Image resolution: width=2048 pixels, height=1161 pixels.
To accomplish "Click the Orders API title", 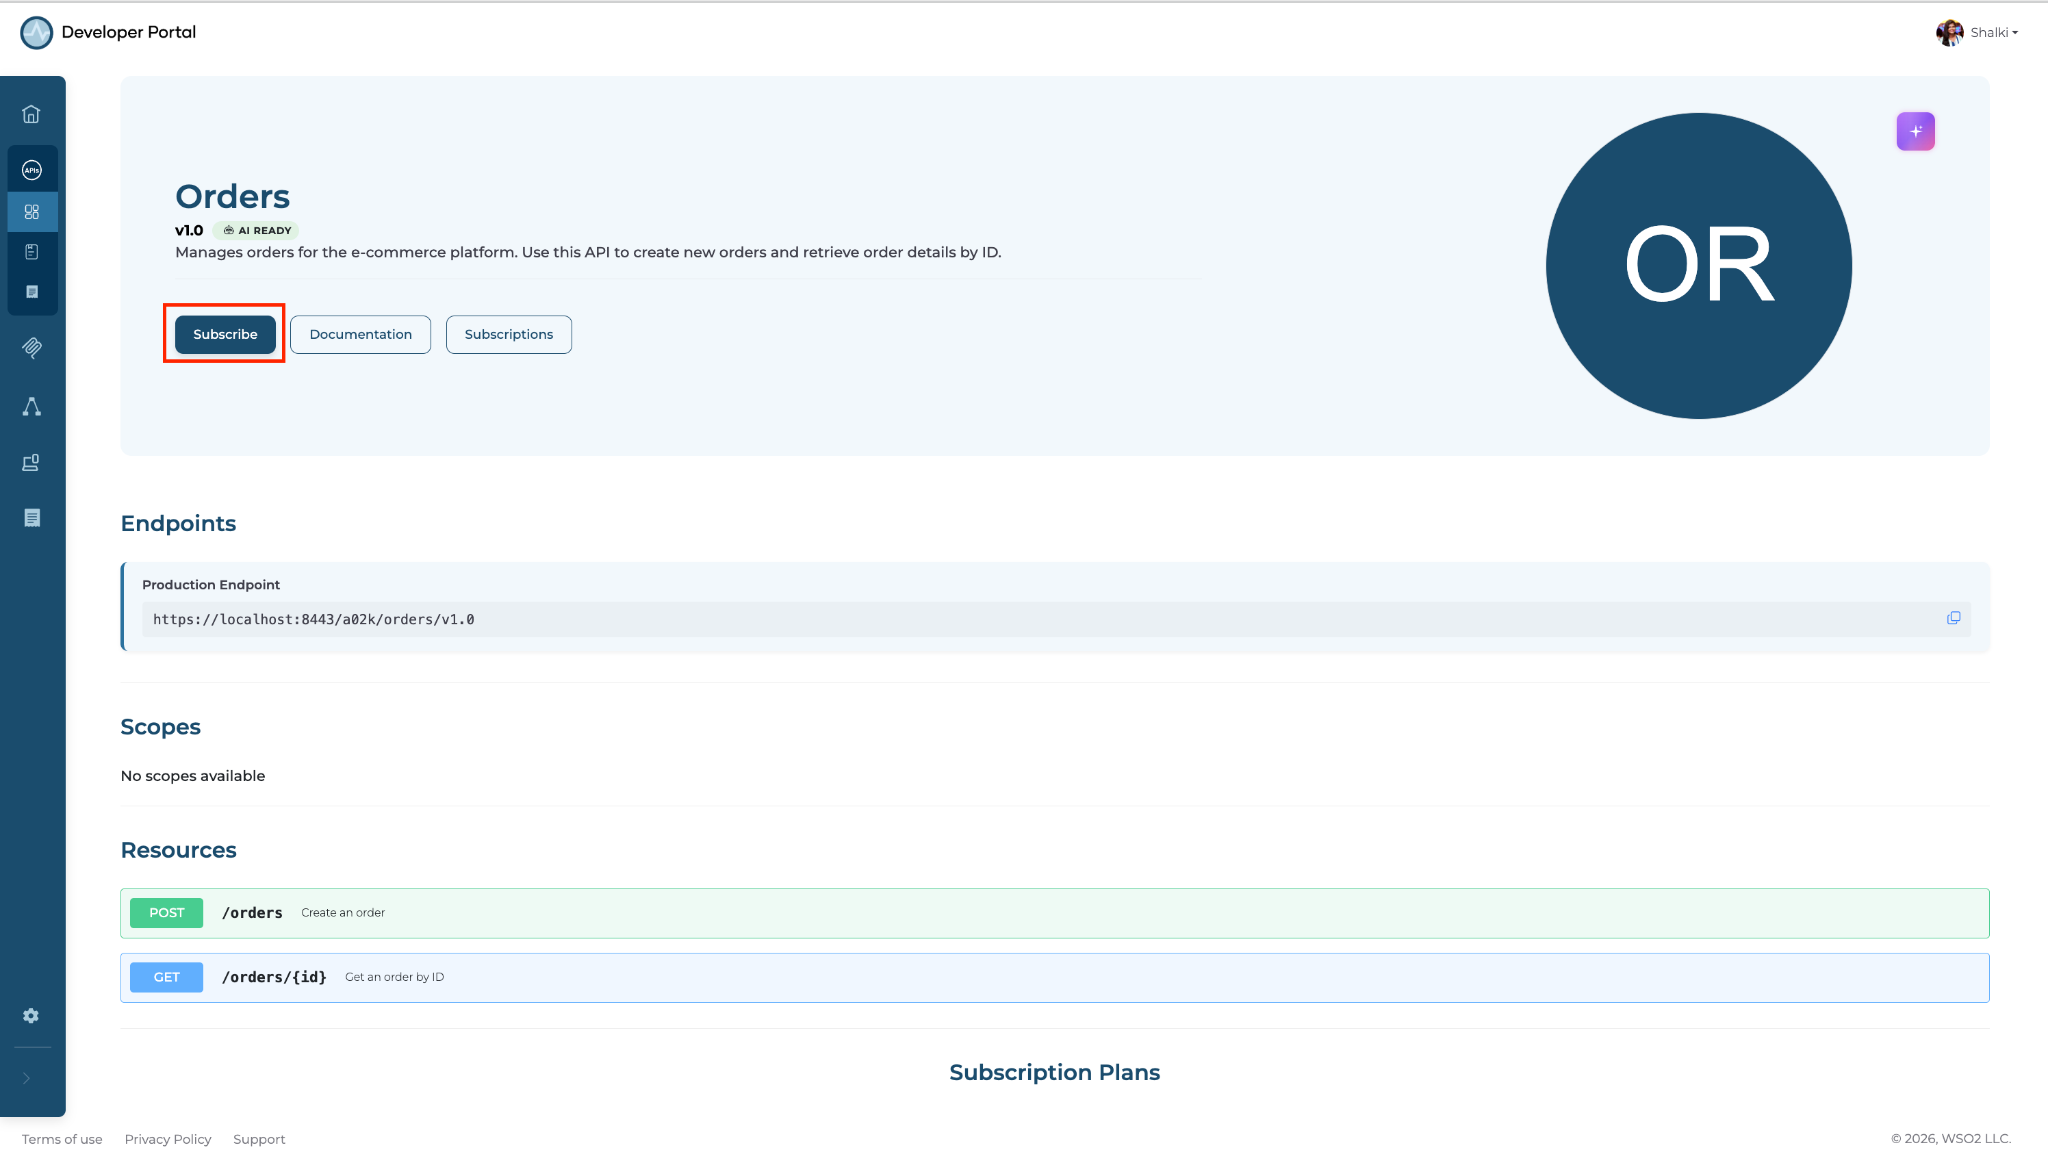I will 233,197.
